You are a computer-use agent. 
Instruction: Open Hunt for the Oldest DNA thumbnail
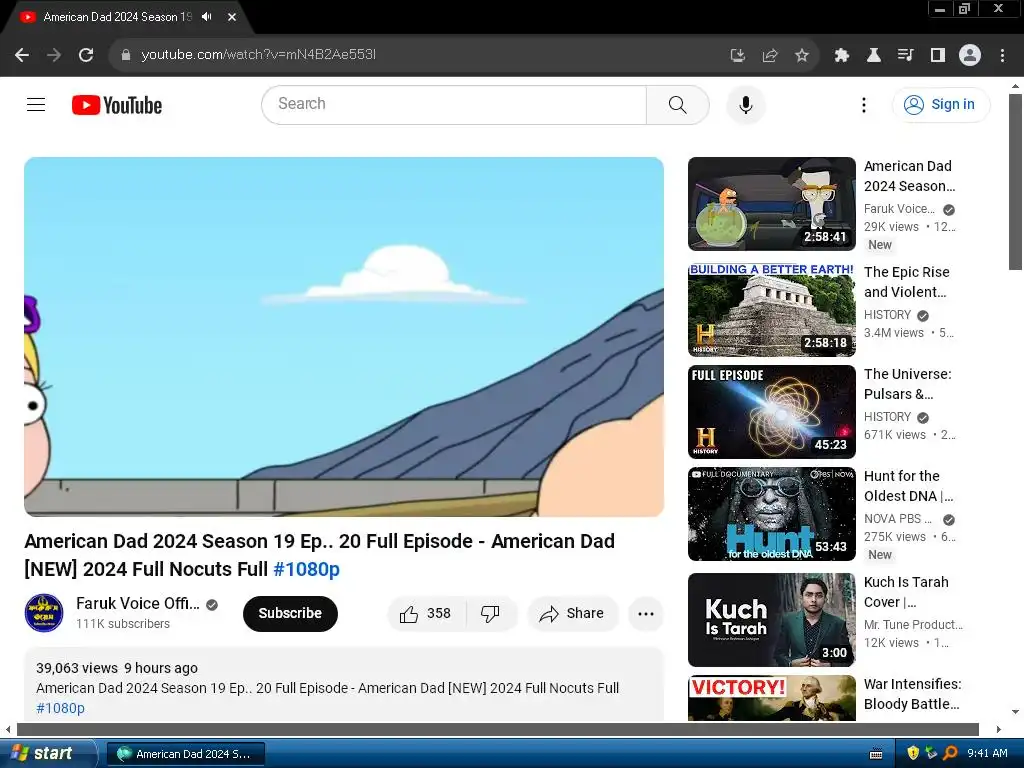(x=771, y=514)
